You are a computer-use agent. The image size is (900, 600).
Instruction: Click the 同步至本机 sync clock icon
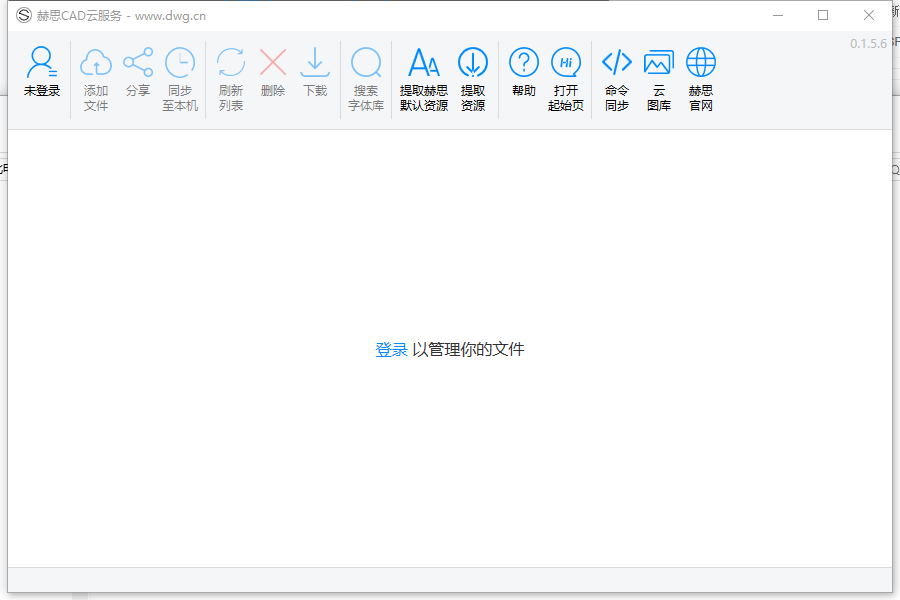point(180,64)
